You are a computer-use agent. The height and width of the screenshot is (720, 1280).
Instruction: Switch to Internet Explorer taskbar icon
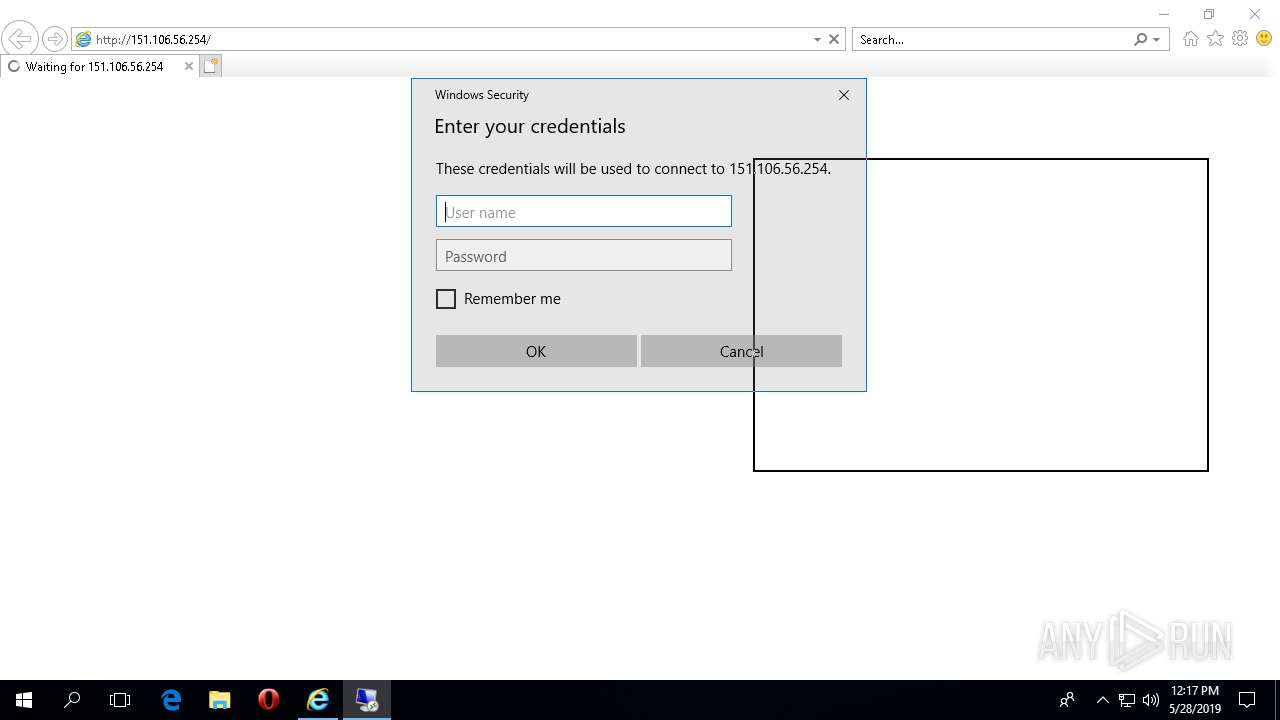point(318,700)
